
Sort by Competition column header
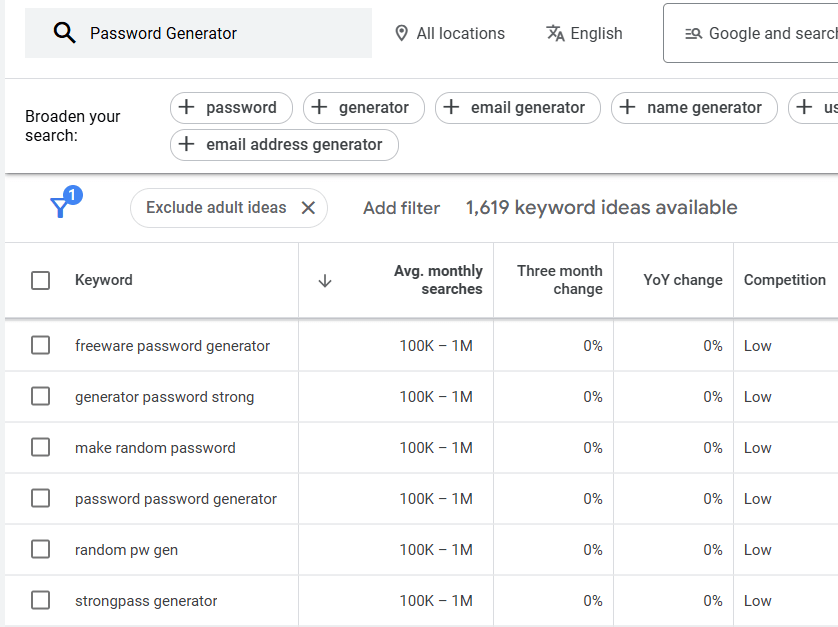785,280
